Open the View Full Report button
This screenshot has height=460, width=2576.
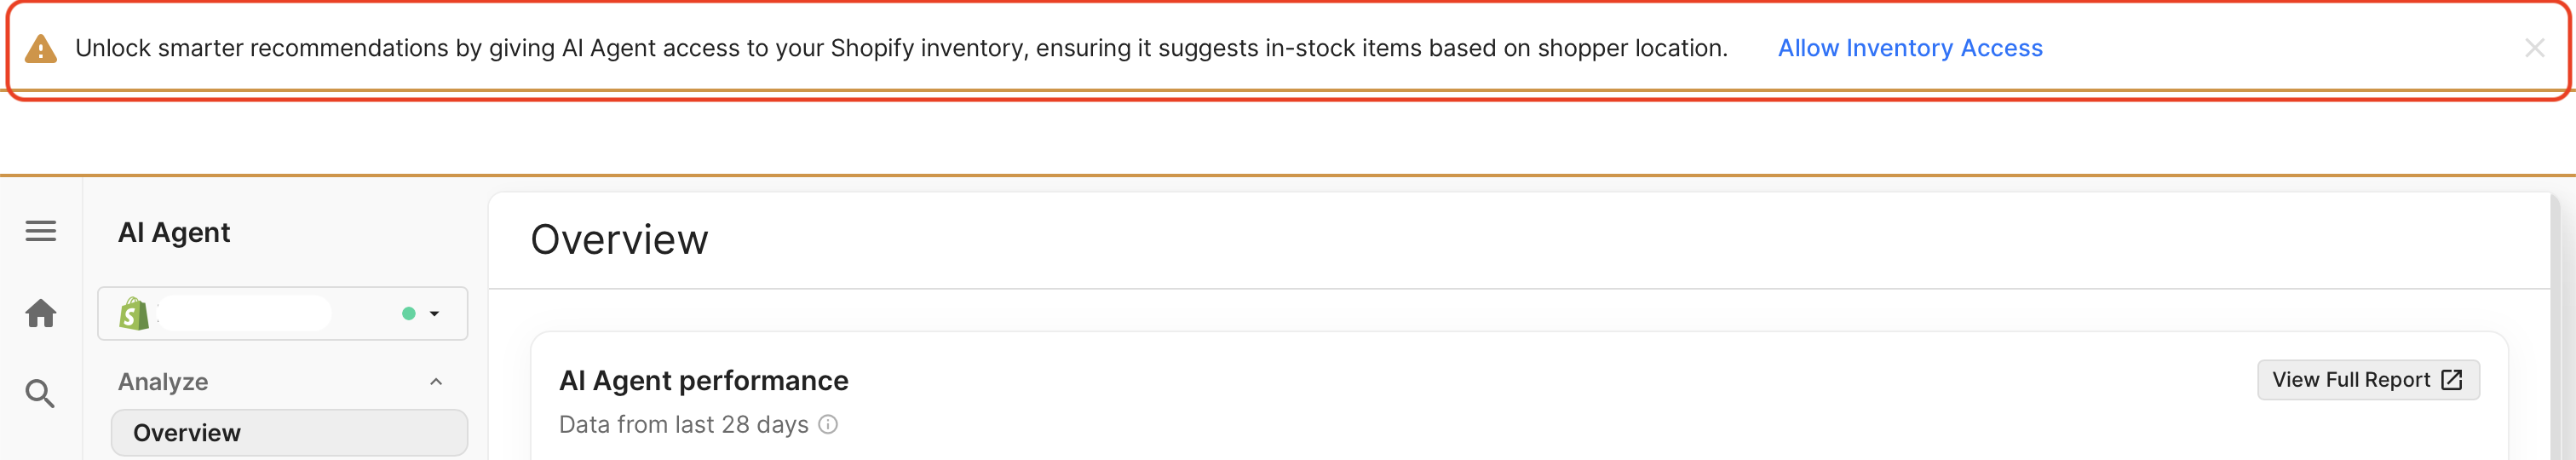[2367, 380]
